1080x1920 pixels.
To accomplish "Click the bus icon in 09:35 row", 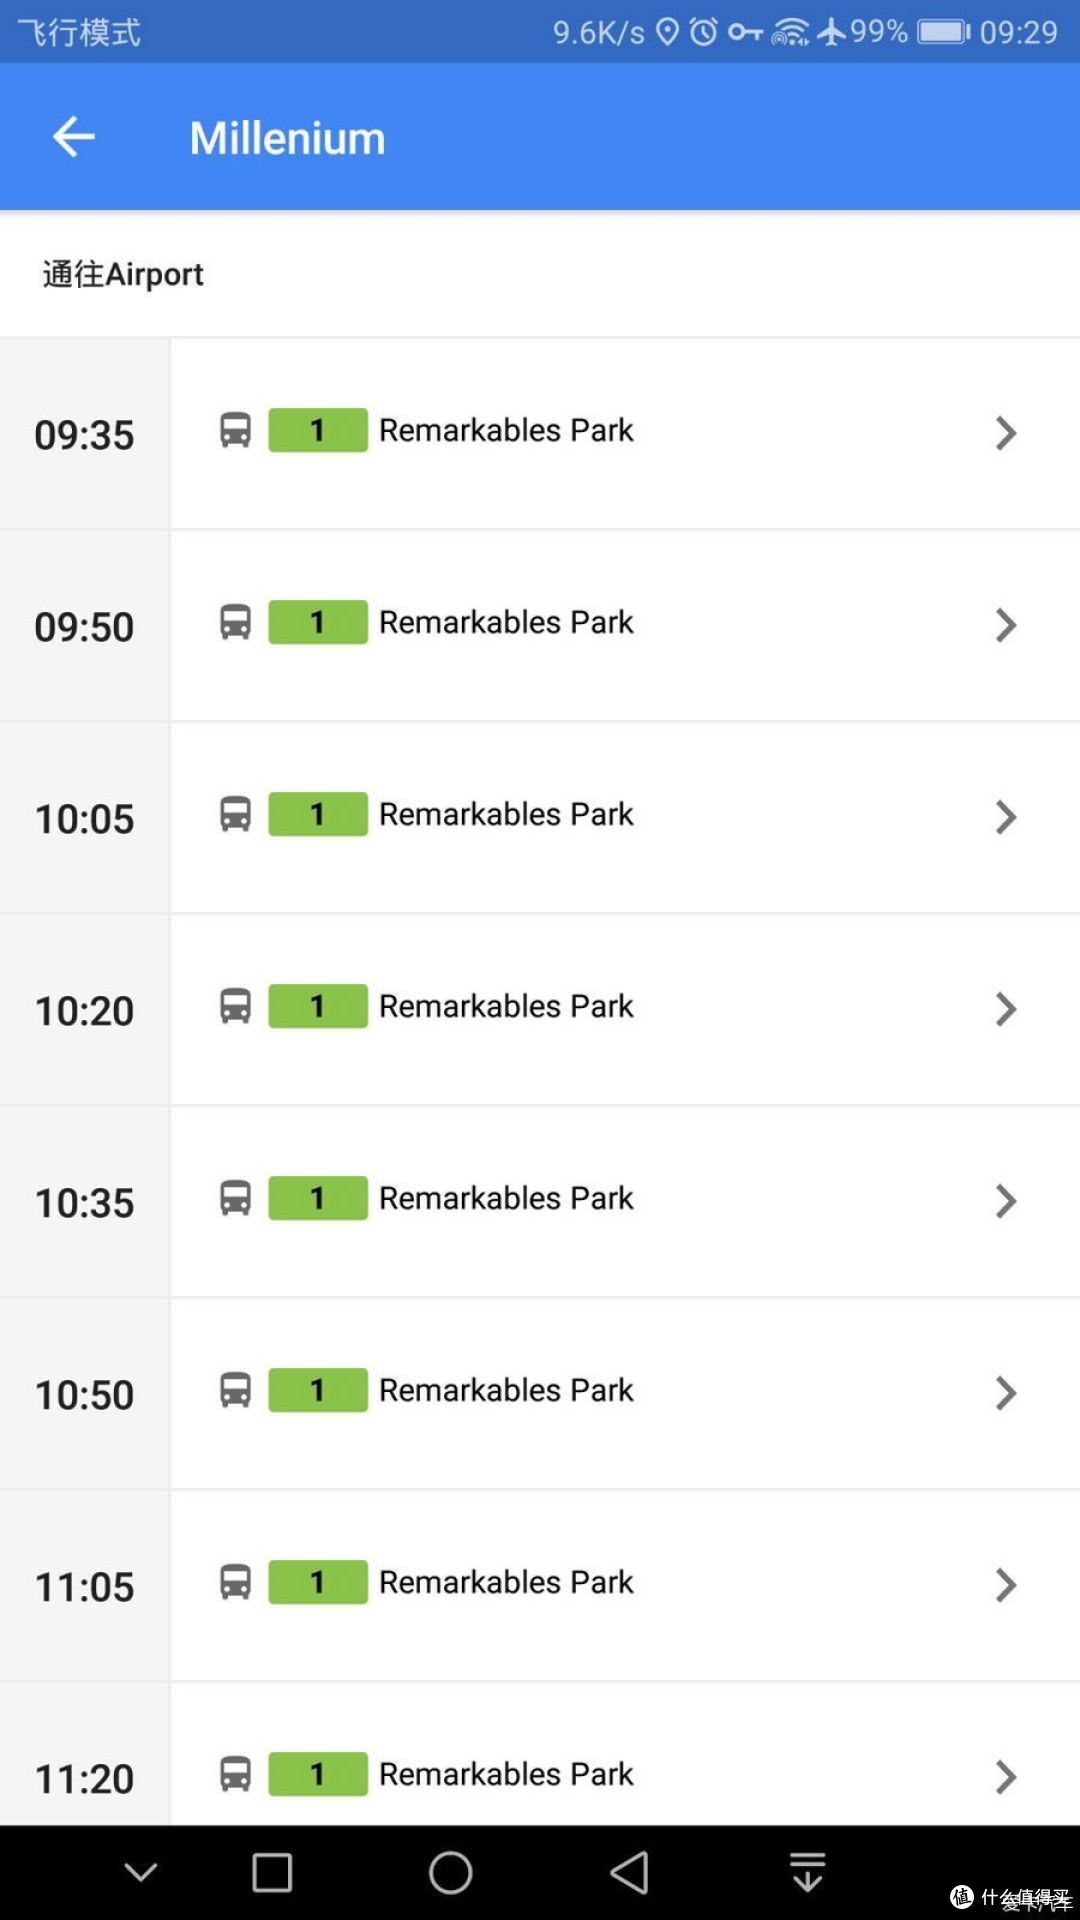I will (235, 430).
